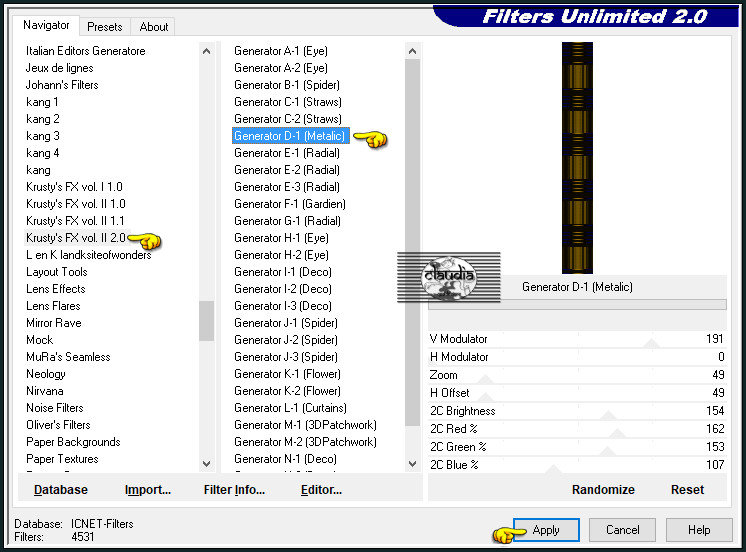Open Help for Filters Unlimited
The image size is (746, 552).
coord(699,530)
